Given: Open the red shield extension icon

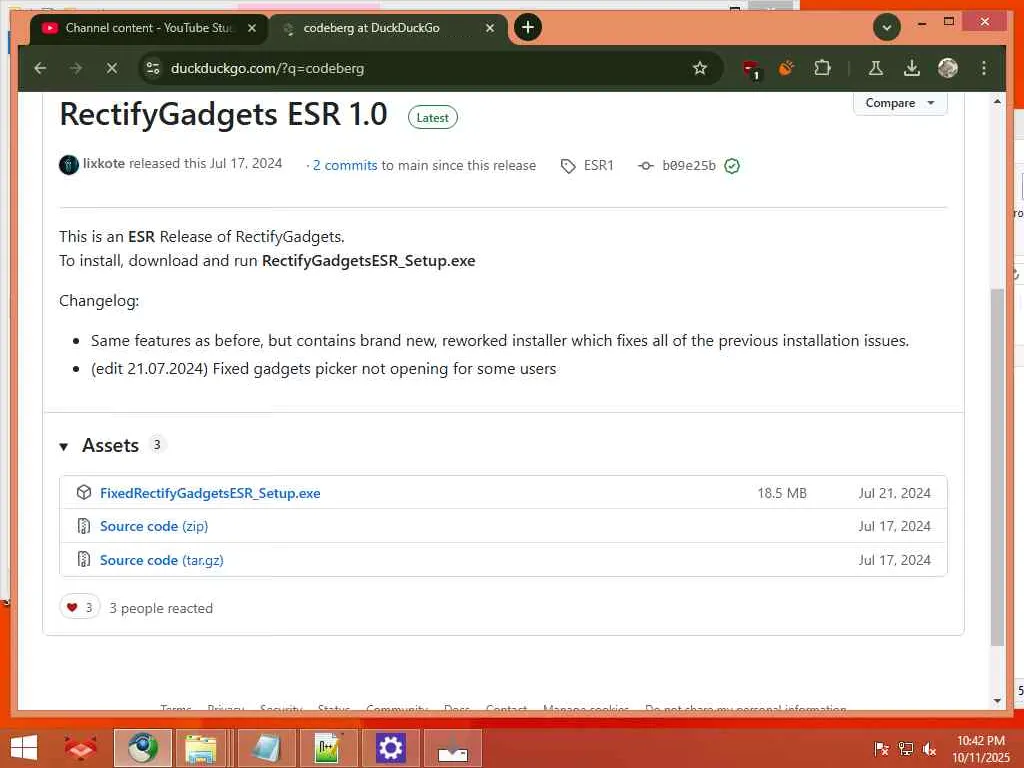Looking at the screenshot, I should (x=751, y=69).
